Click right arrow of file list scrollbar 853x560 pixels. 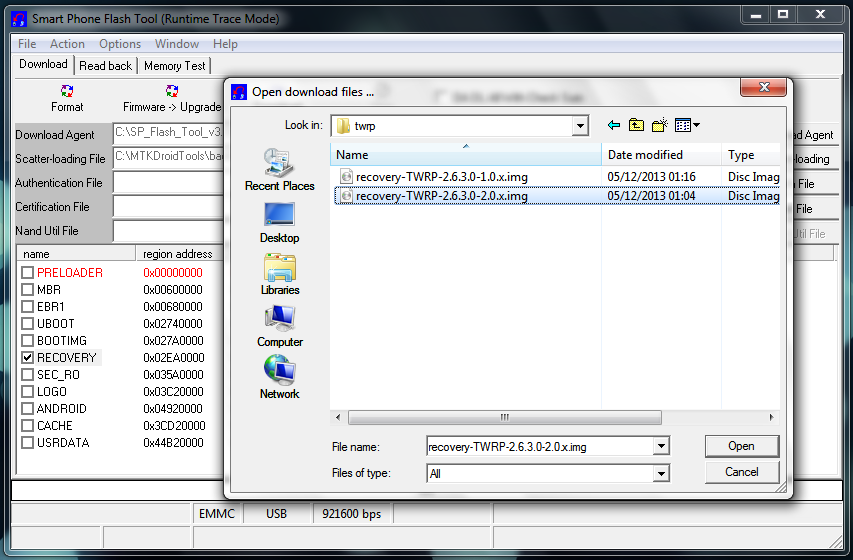click(771, 417)
